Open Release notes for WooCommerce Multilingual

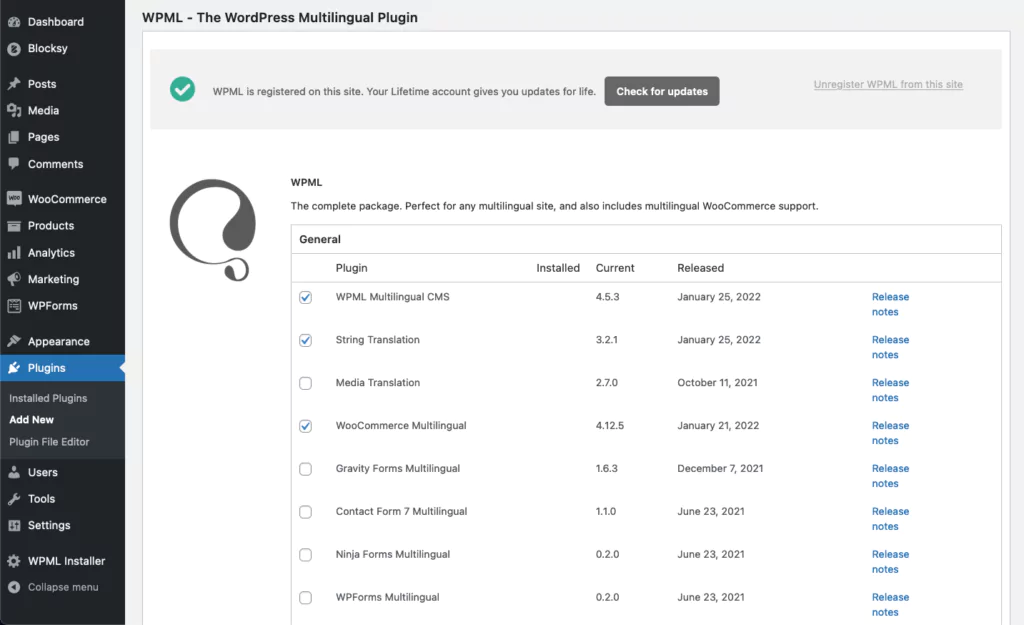[890, 433]
